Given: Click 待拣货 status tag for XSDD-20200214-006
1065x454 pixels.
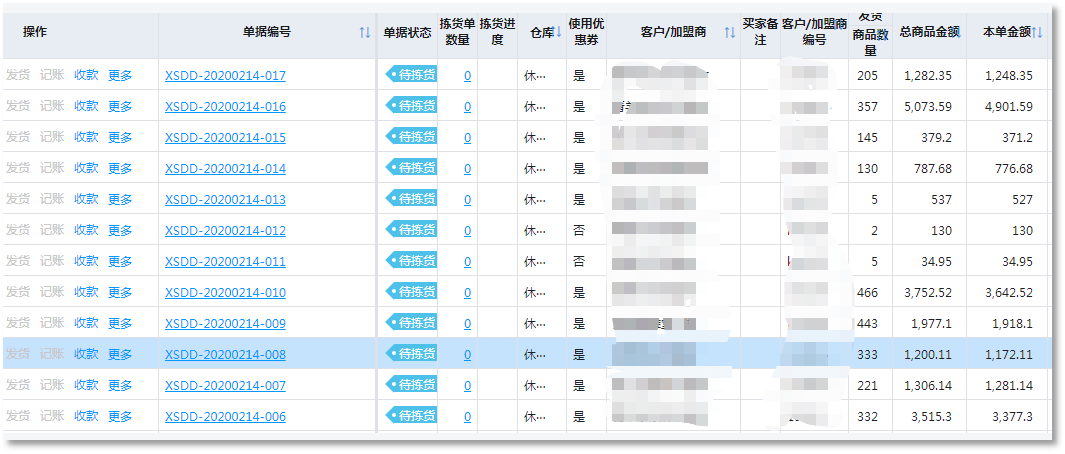Looking at the screenshot, I should [411, 416].
